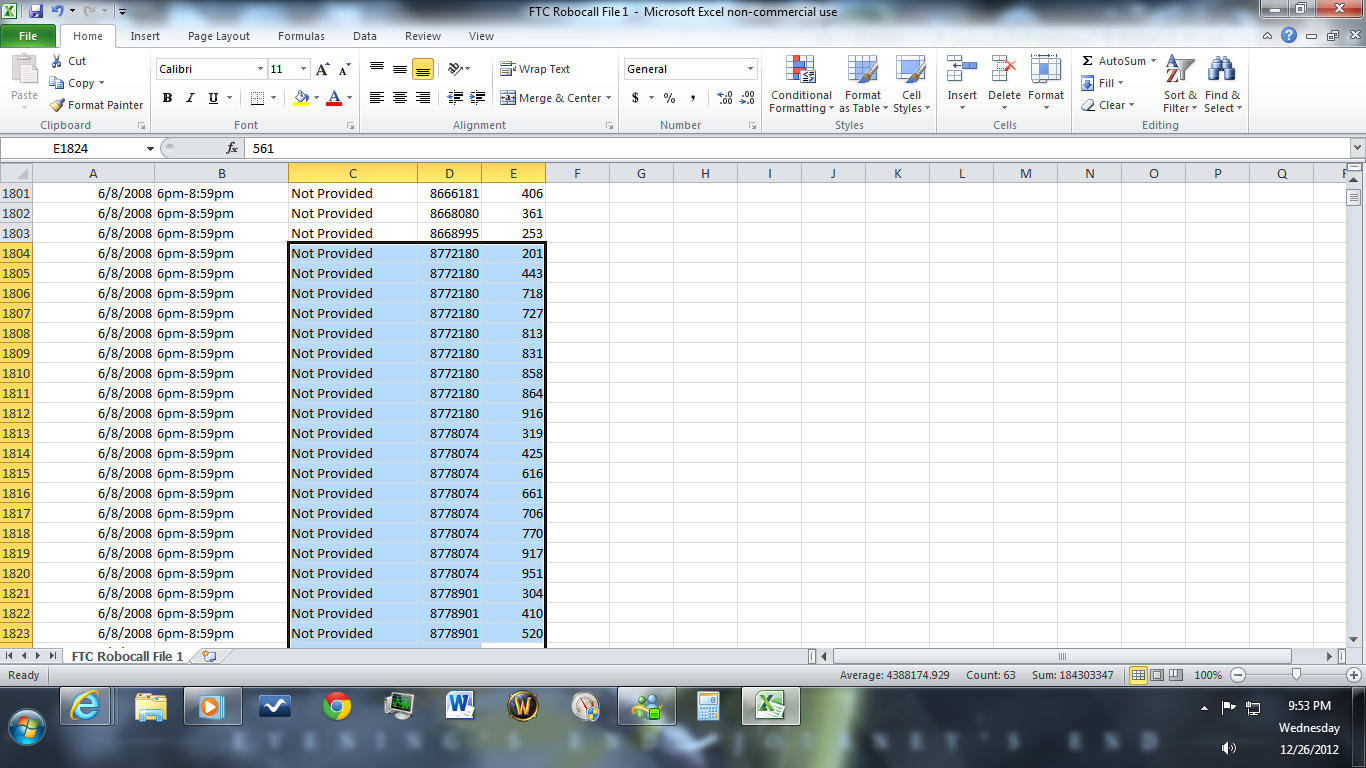Screen dimensions: 1366x768
Task: Select the AutoSum function
Action: click(1113, 61)
